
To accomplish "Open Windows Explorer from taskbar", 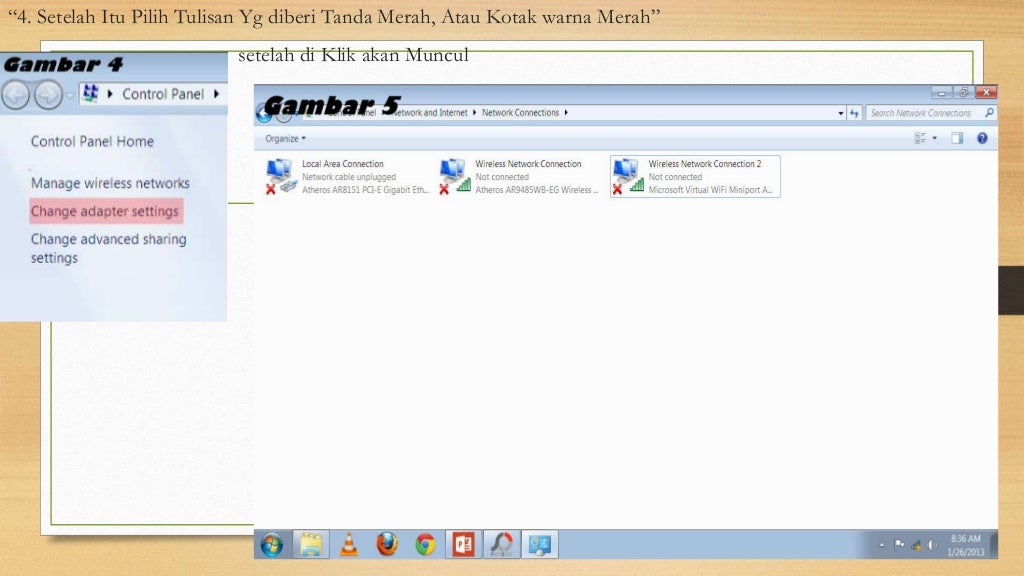I will [311, 544].
